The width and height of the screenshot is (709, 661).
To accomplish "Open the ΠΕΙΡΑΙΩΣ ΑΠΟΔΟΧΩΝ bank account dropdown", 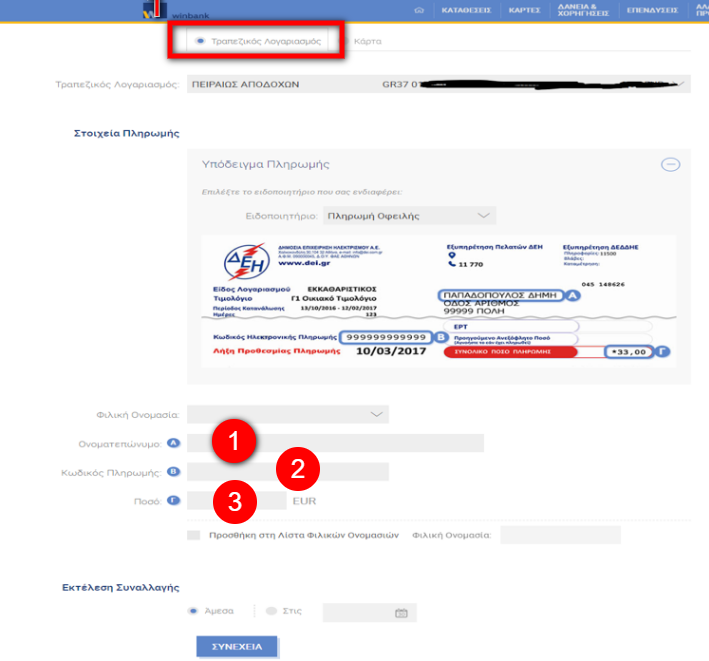I will (x=435, y=84).
